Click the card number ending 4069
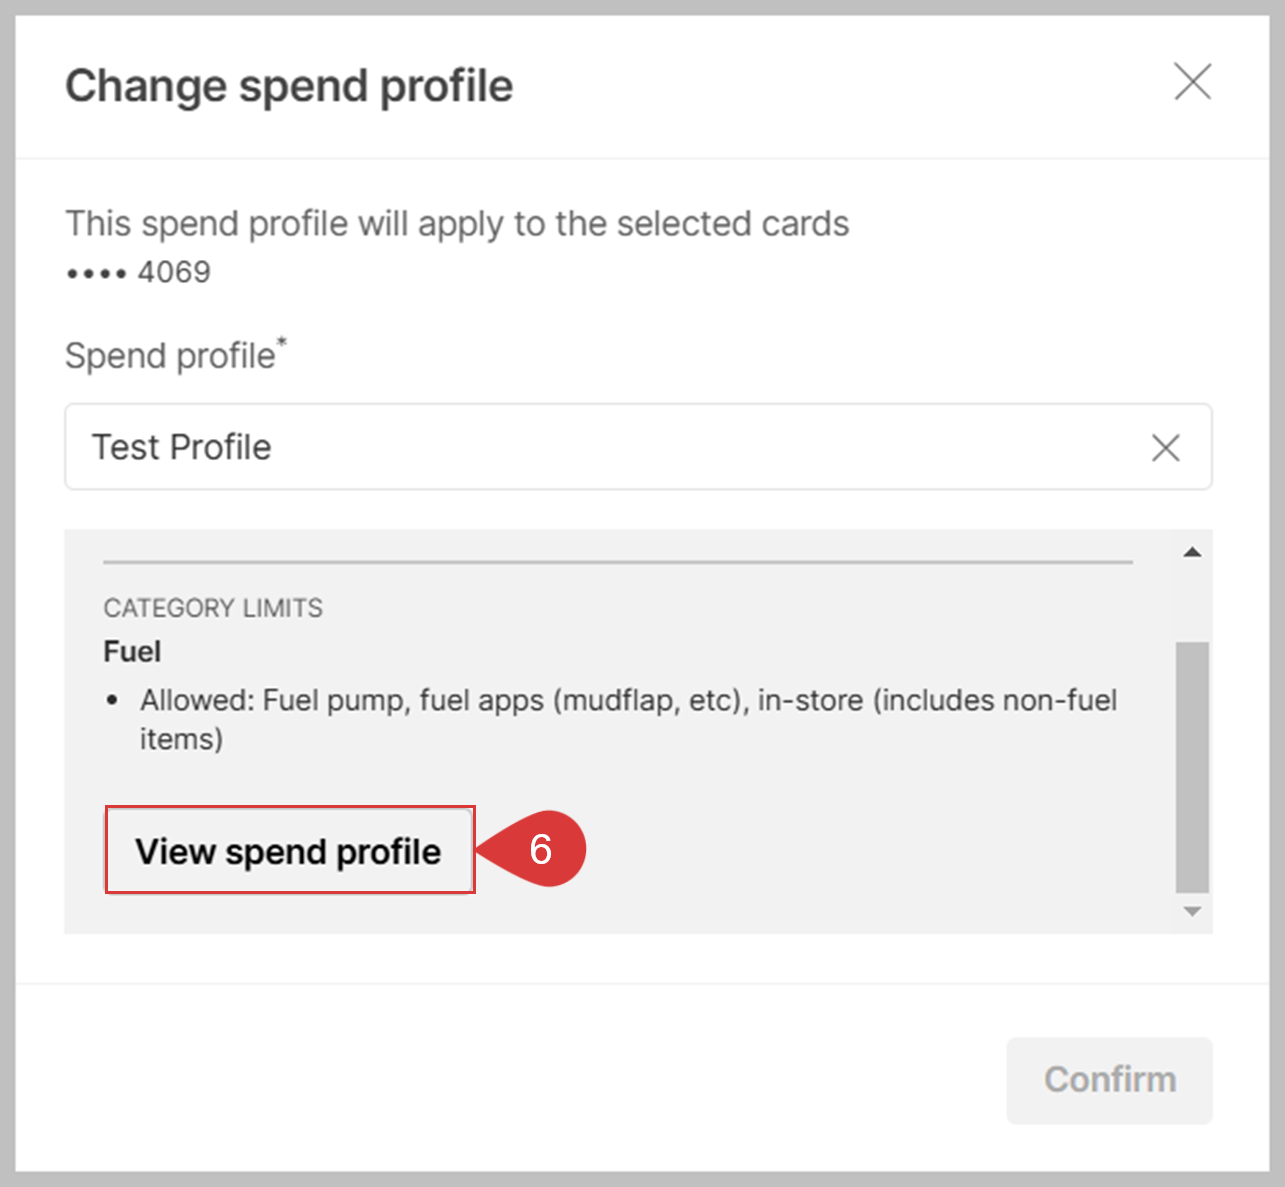Screen dimensions: 1285x1187 click(x=139, y=272)
